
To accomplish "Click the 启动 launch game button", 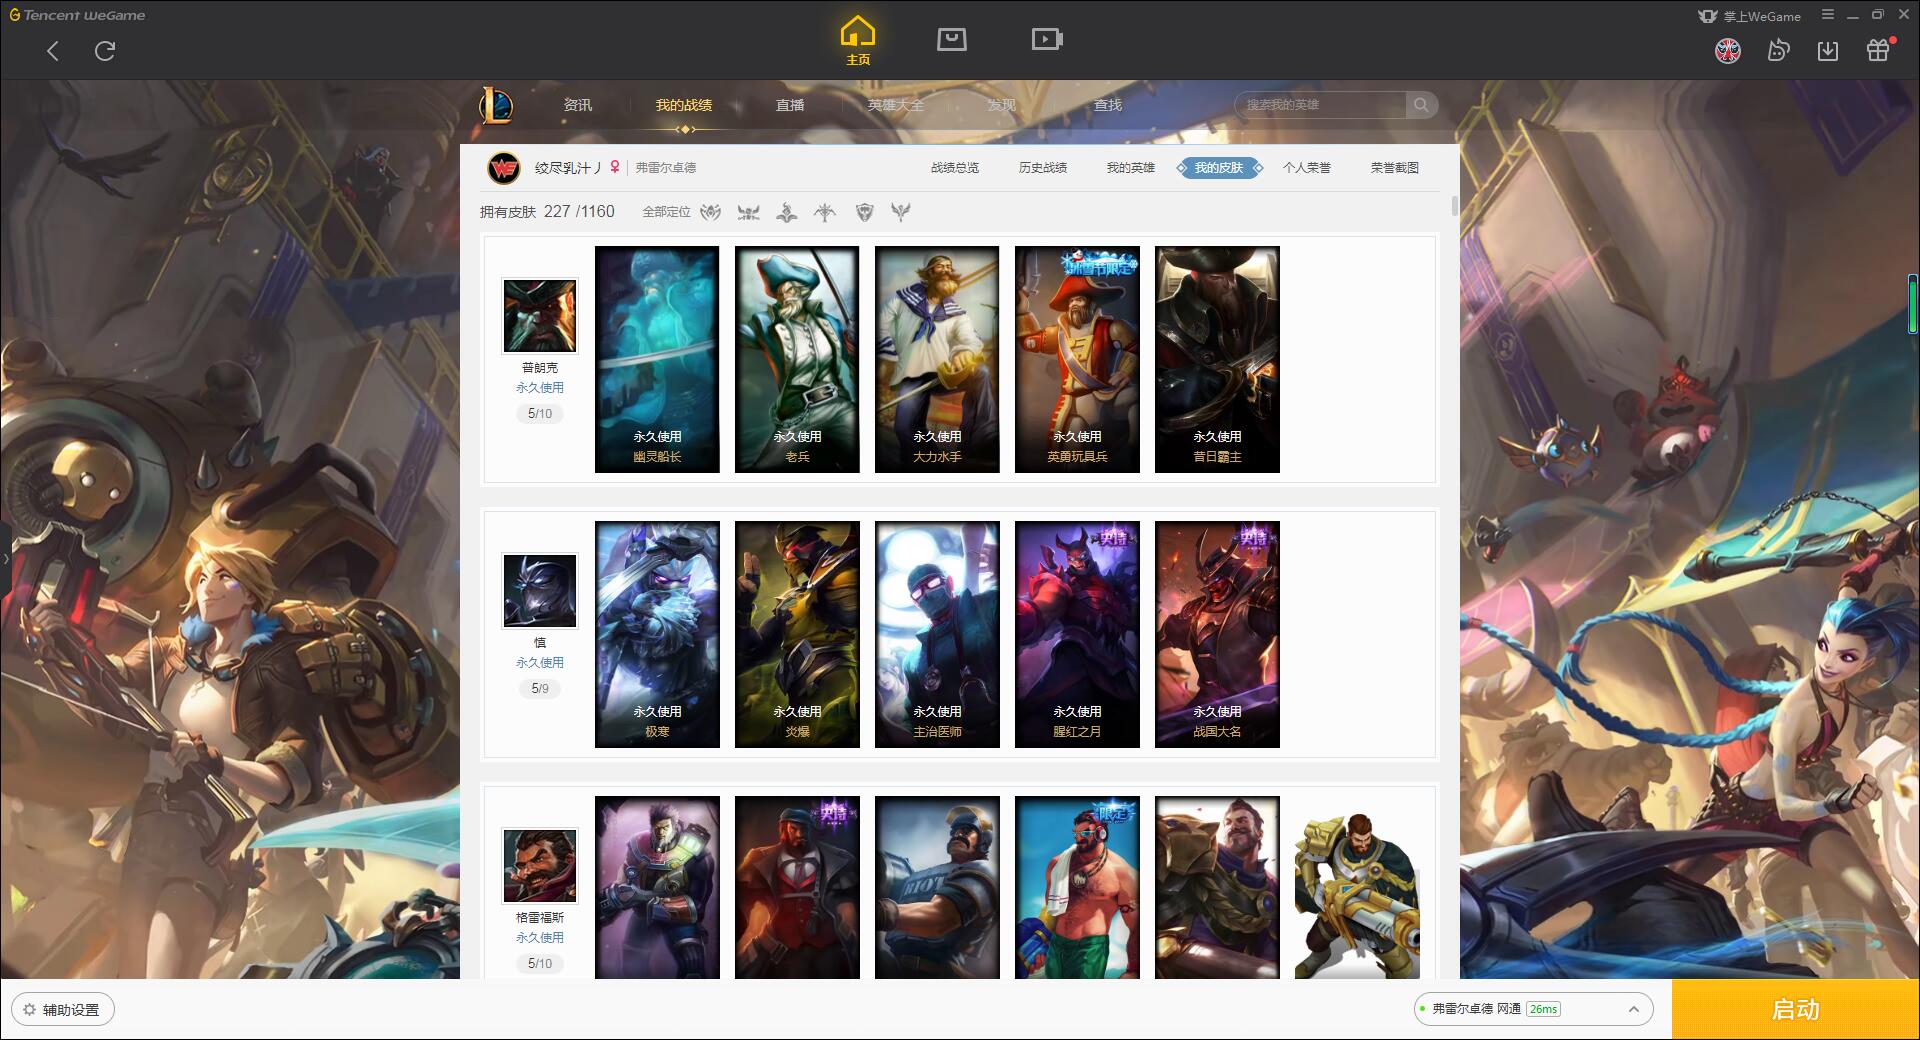I will pos(1795,1010).
